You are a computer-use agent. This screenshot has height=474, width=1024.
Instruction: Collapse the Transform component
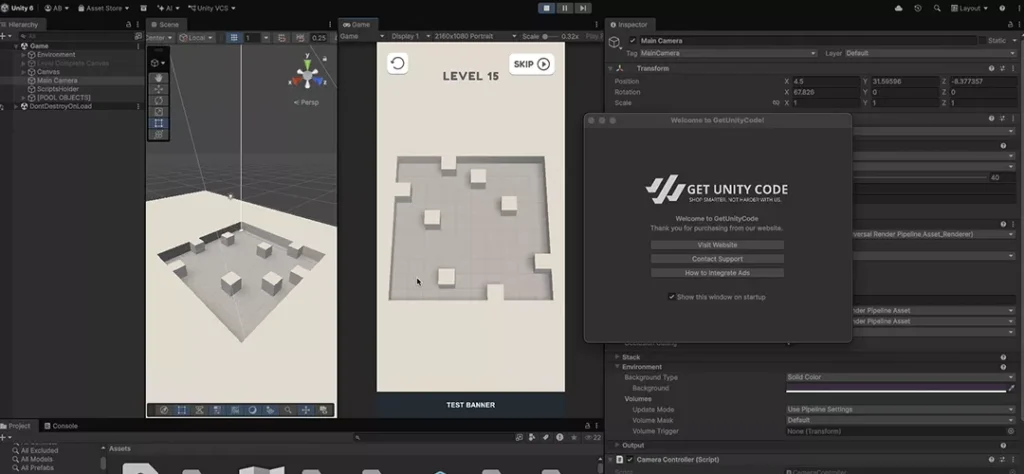pos(610,68)
